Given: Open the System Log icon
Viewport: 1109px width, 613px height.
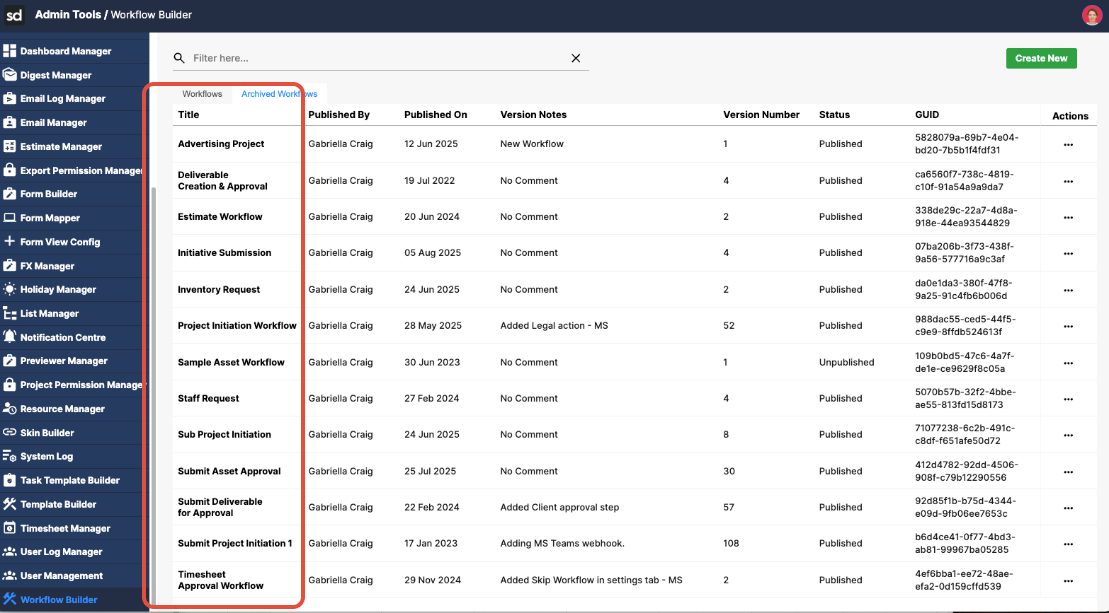Looking at the screenshot, I should 9,456.
